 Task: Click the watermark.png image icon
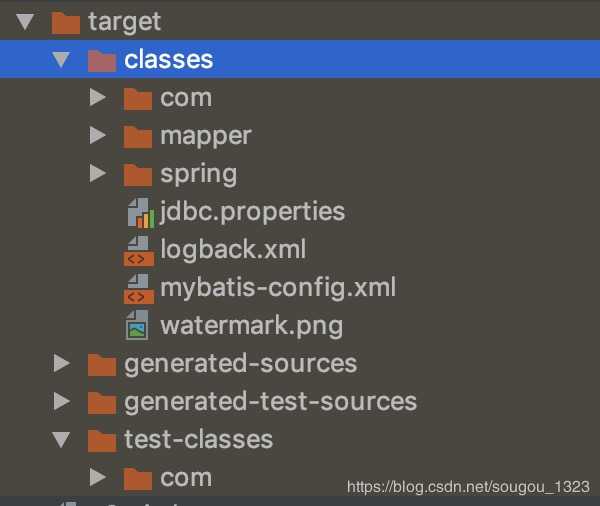[138, 326]
